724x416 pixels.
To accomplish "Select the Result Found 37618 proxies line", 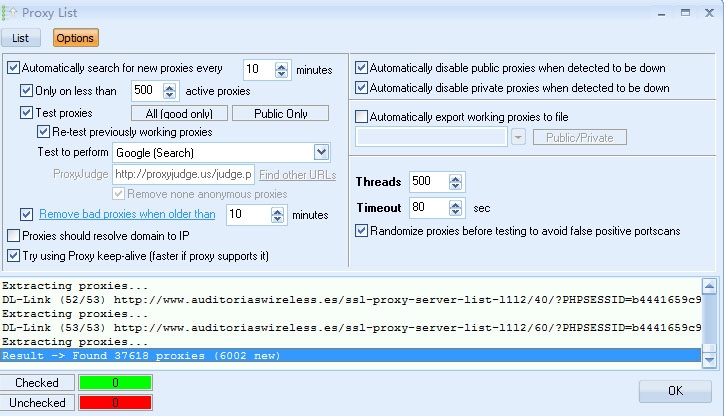I will coord(350,356).
